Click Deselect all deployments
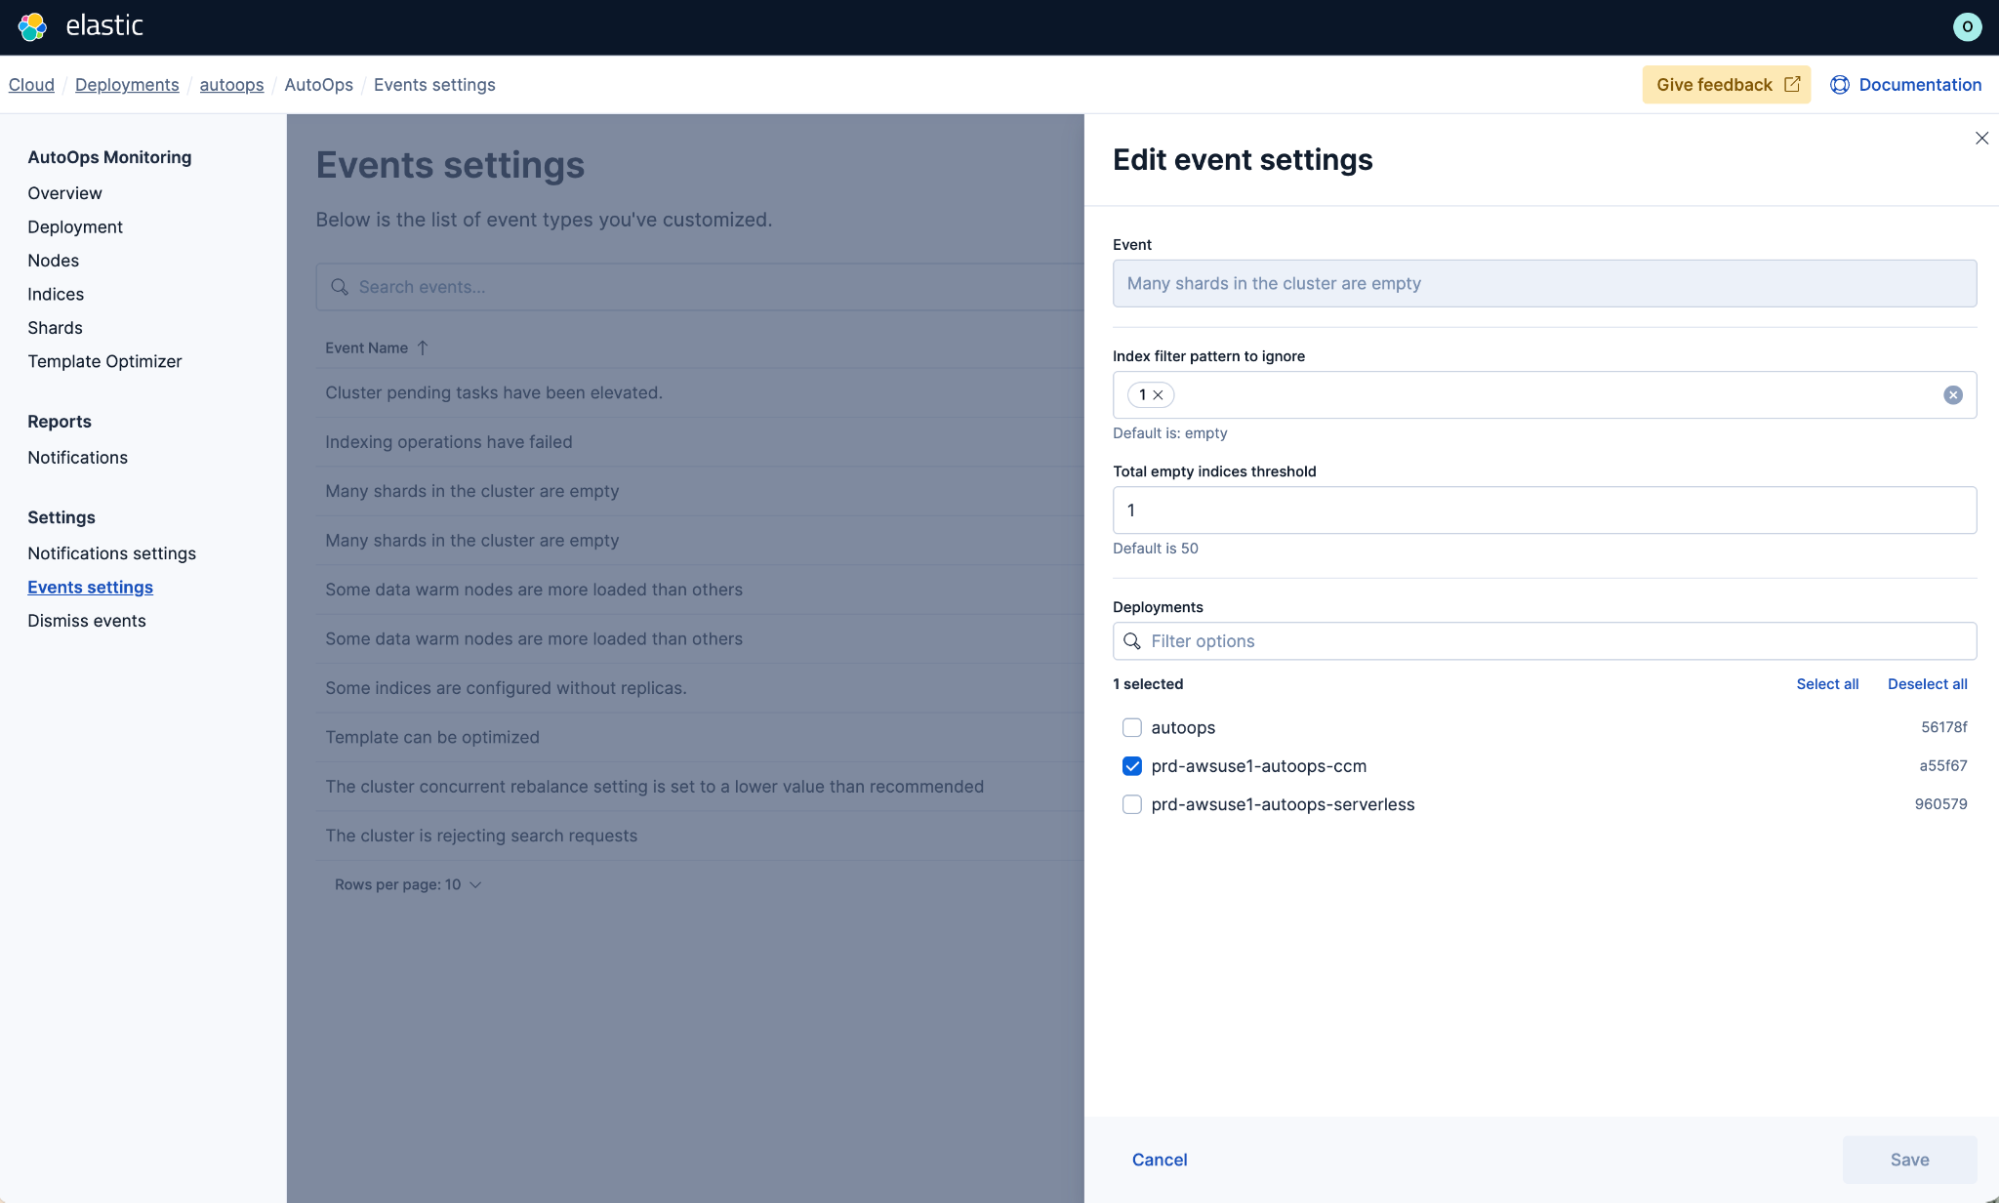The height and width of the screenshot is (1203, 1999). pos(1926,684)
